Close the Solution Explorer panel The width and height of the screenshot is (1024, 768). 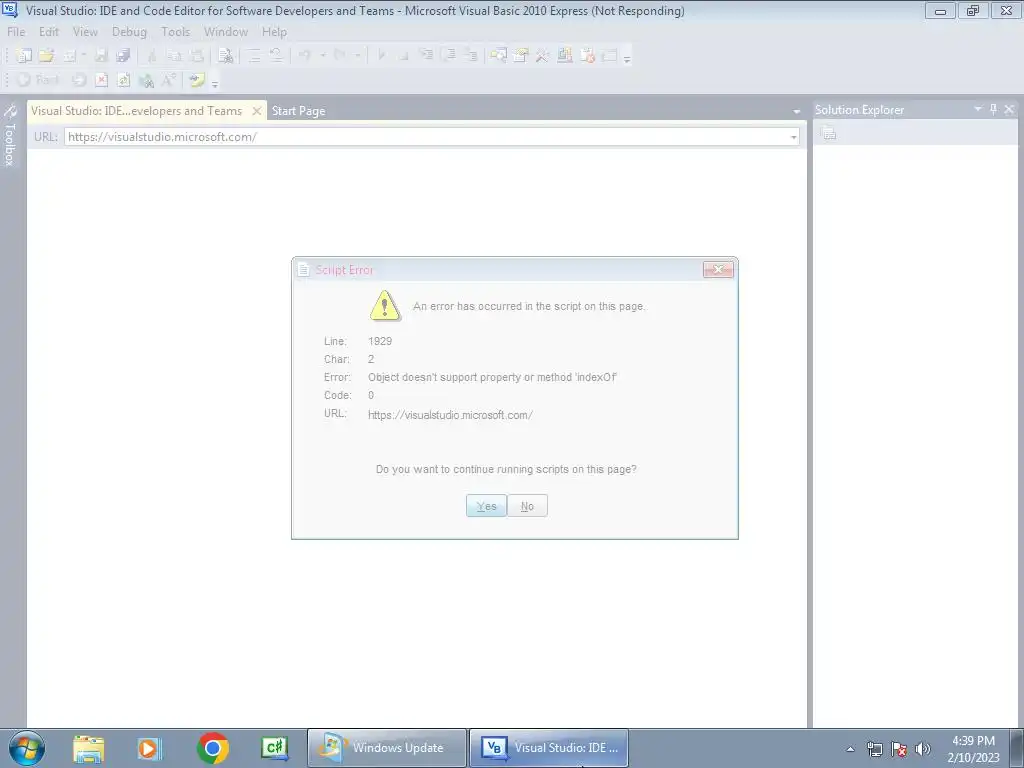(1009, 109)
